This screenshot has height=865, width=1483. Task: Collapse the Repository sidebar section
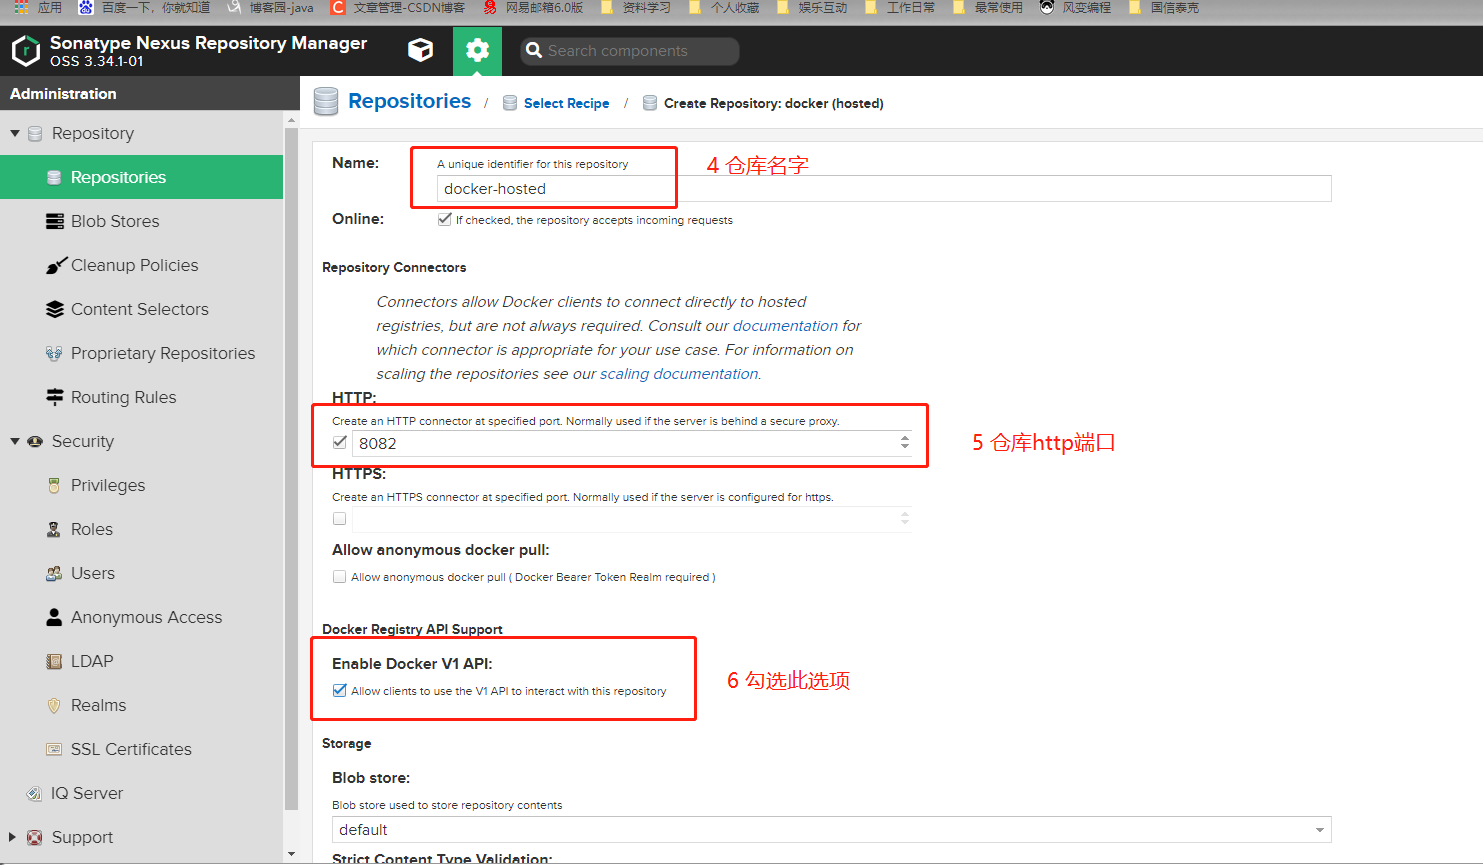click(15, 133)
